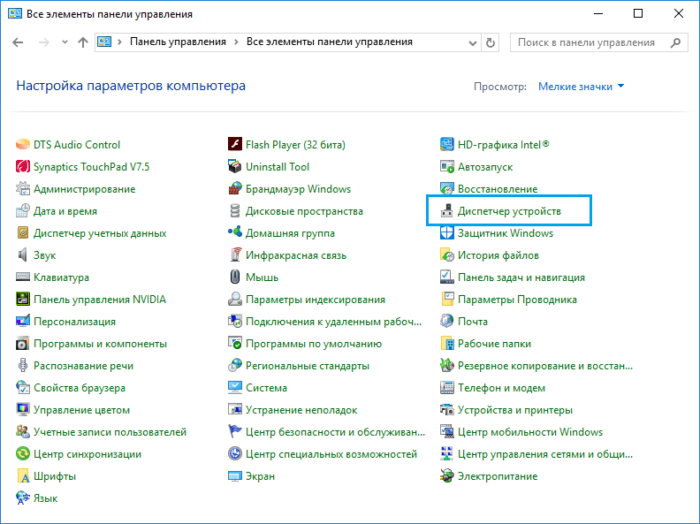
Task: Open Панель задач и навигация link
Action: click(521, 277)
